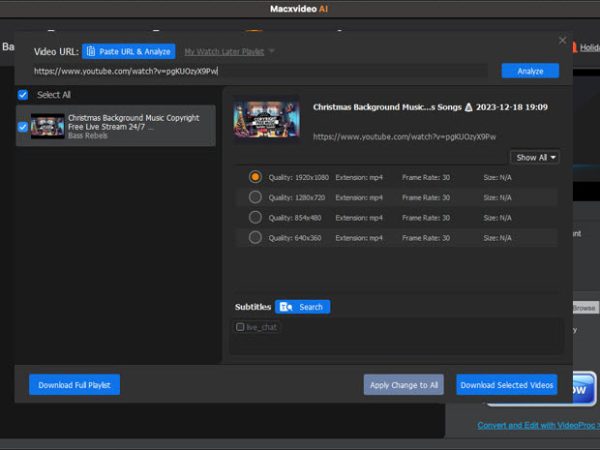600x450 pixels.
Task: Click the Subtitles Search button
Action: (302, 307)
